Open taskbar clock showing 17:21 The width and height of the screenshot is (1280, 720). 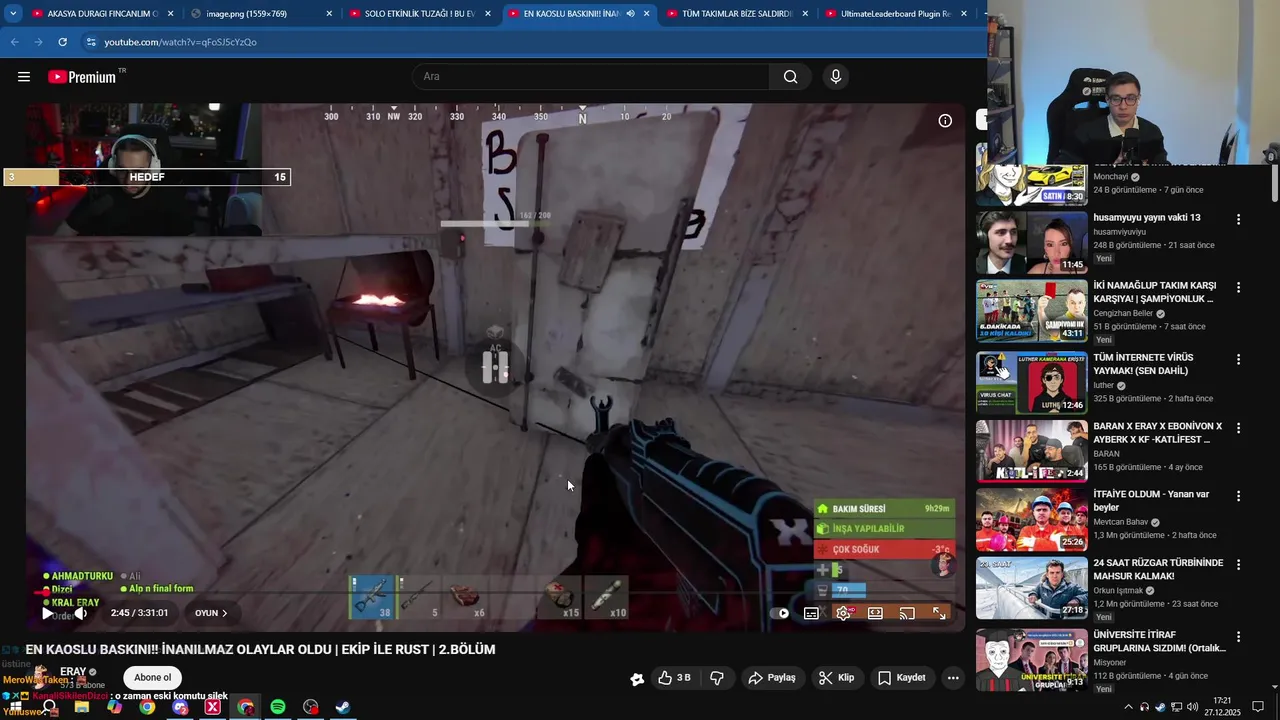[x=1222, y=707]
